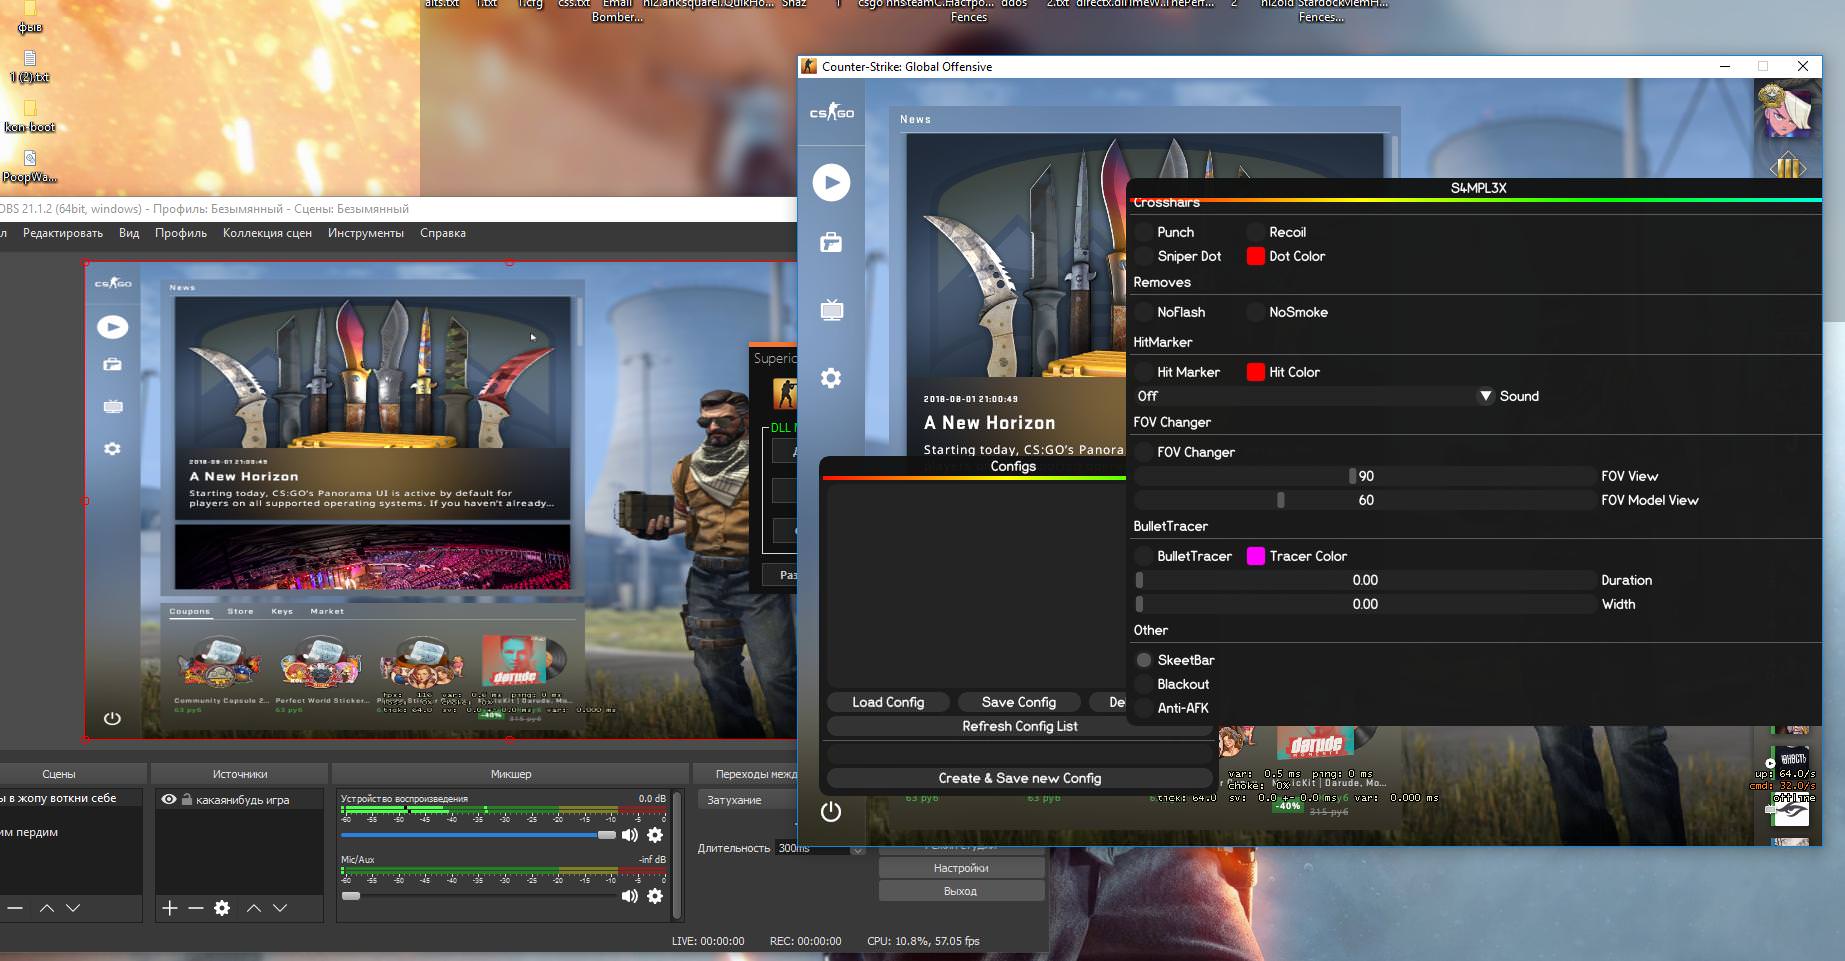1845x961 pixels.
Task: Open playback device mixer settings gear
Action: pyautogui.click(x=655, y=835)
